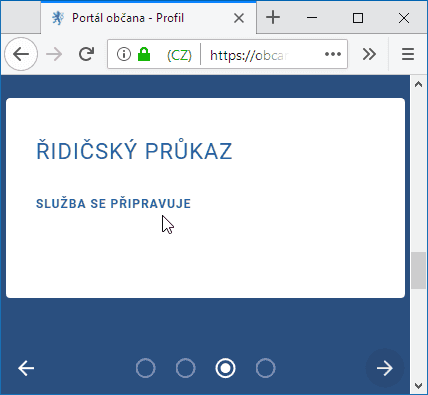Click the browser forward arrow
Viewport: 428px width, 395px height.
[54, 54]
